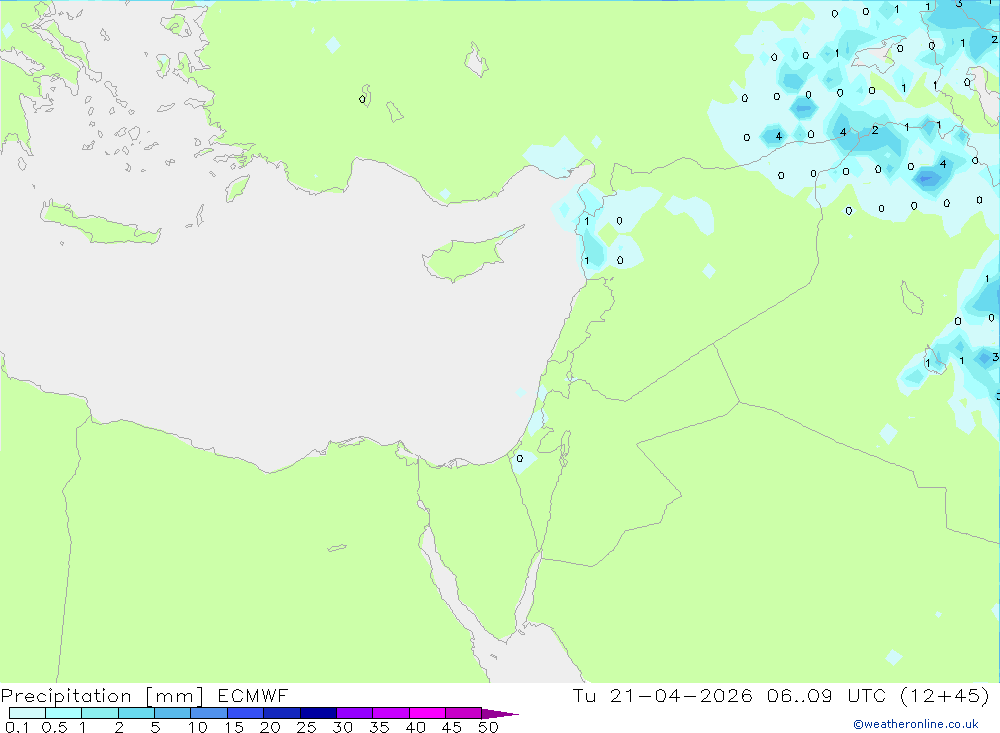Click the 10 mm blue legend swatch
The image size is (1000, 733).
point(209,713)
